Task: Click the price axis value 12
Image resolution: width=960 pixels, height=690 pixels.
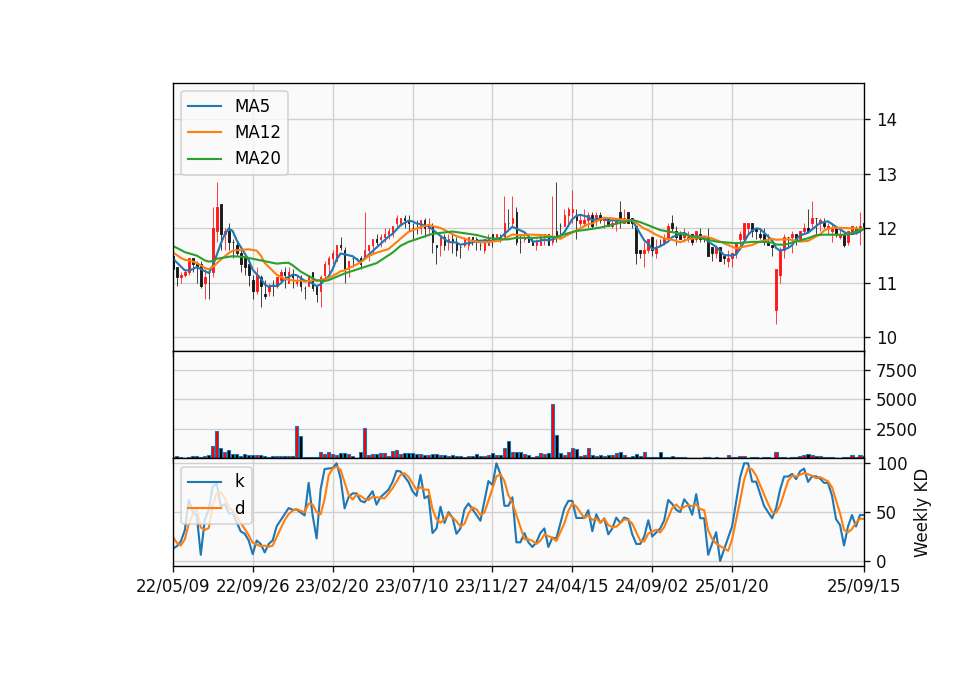Action: coord(887,229)
